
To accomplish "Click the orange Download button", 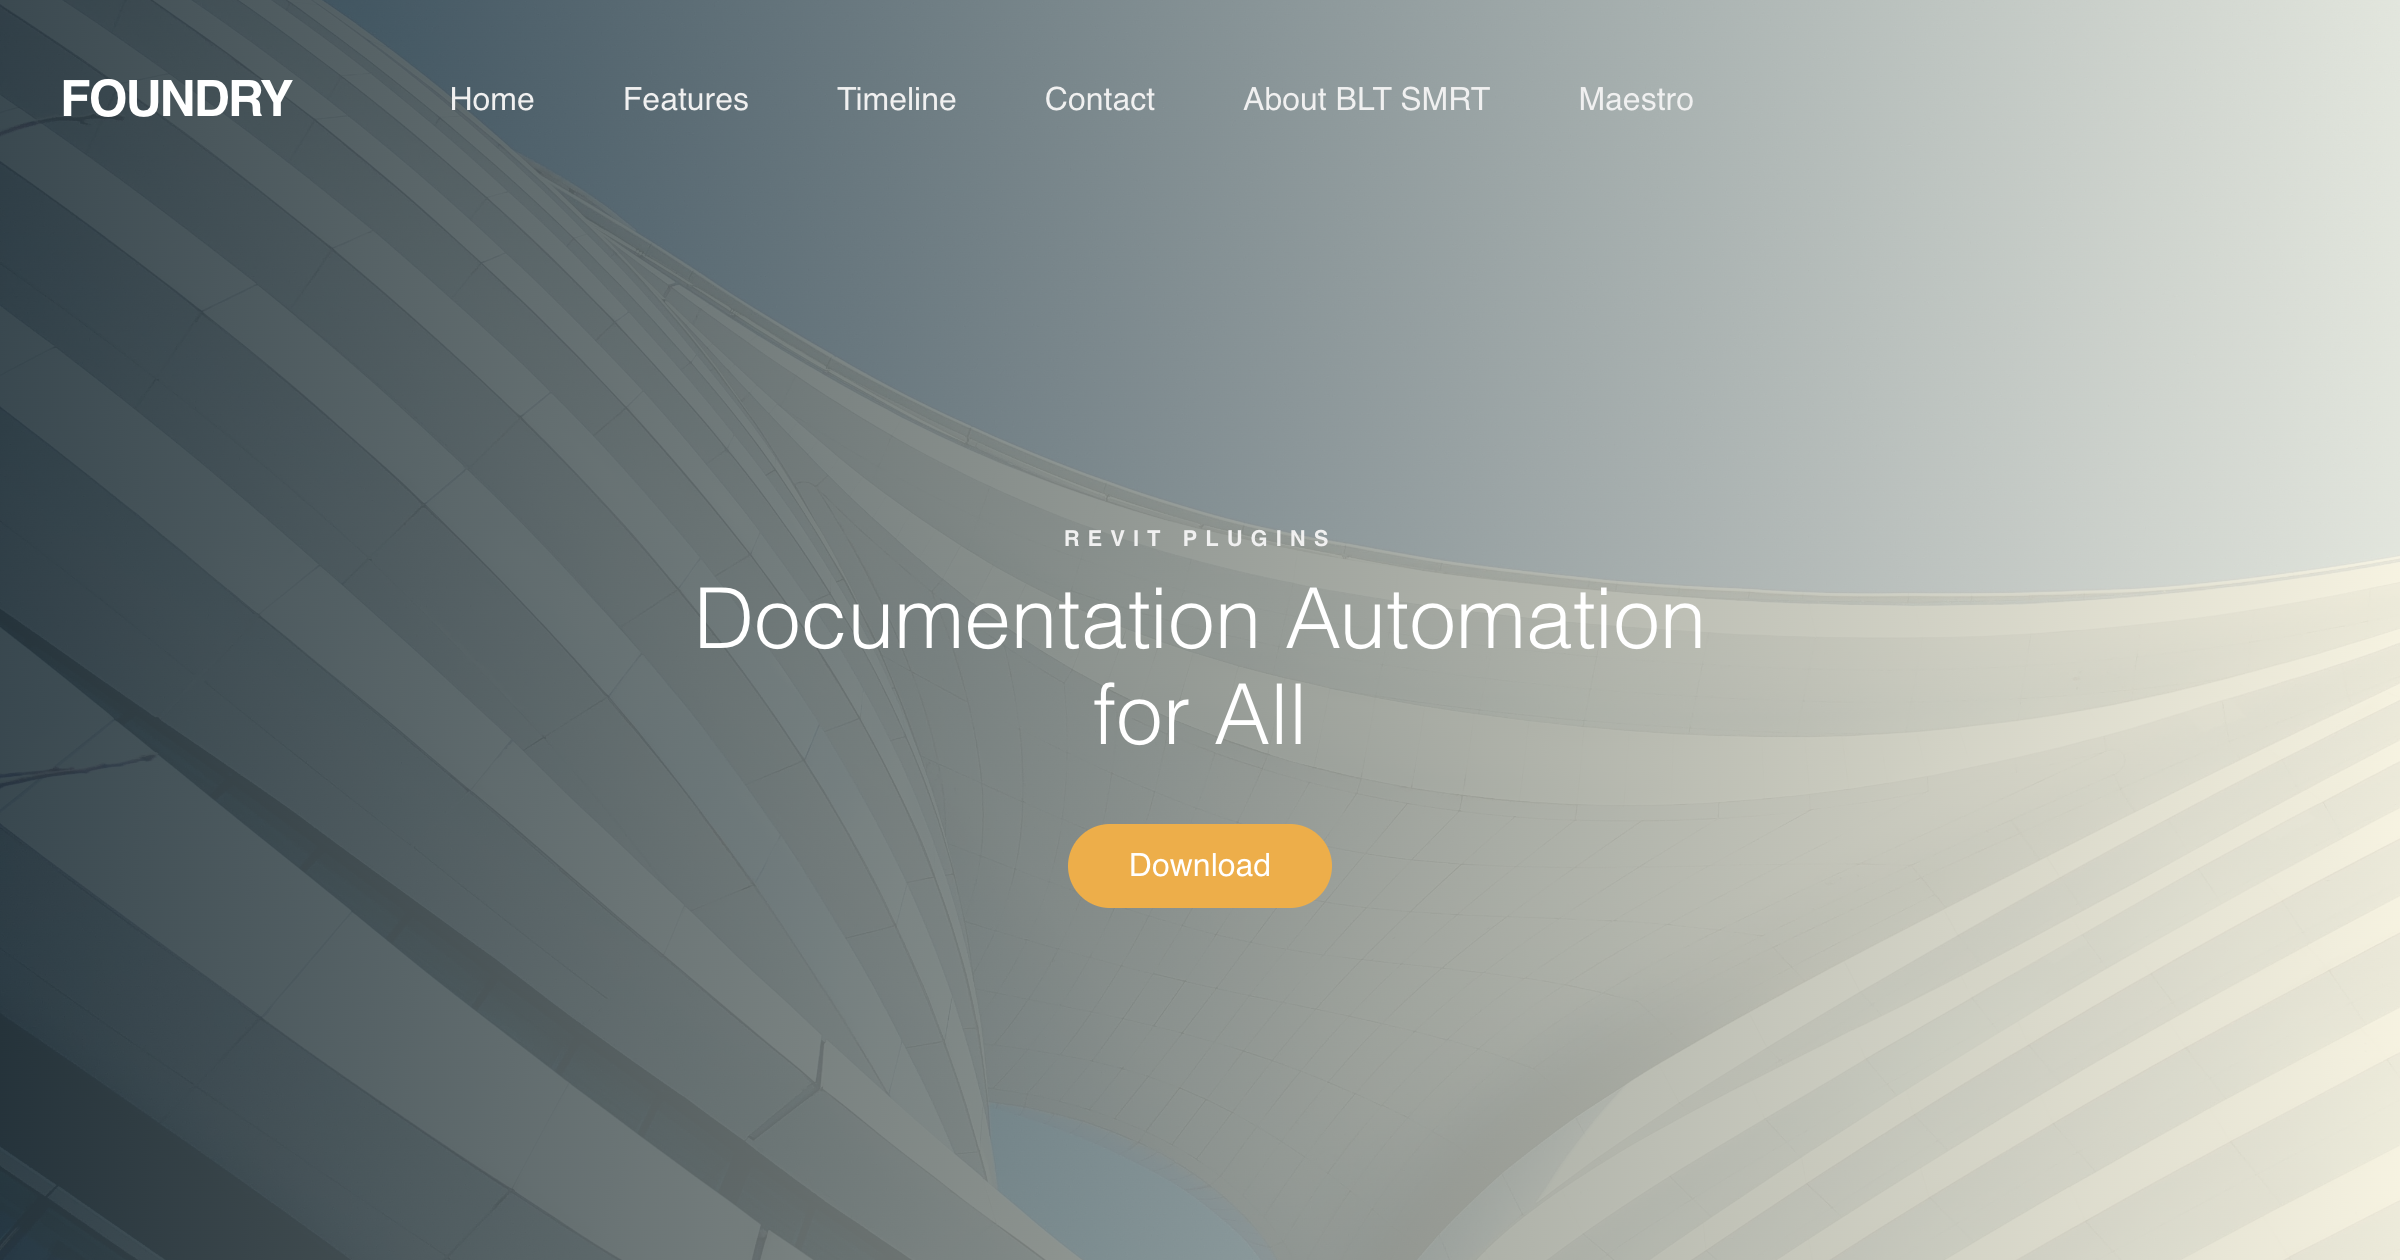I will (1199, 865).
